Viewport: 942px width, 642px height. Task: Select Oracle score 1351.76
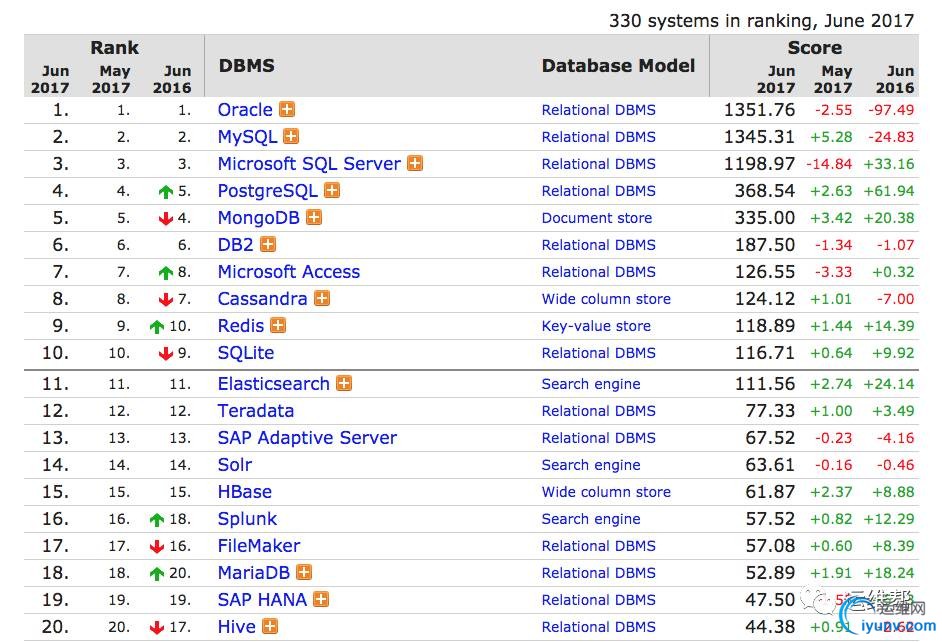tap(759, 110)
